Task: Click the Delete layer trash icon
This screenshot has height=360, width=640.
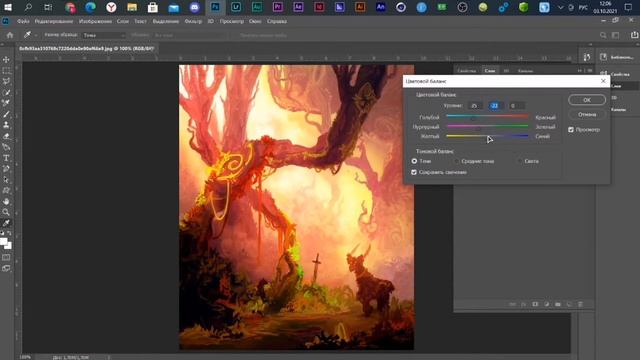Action: tap(580, 304)
